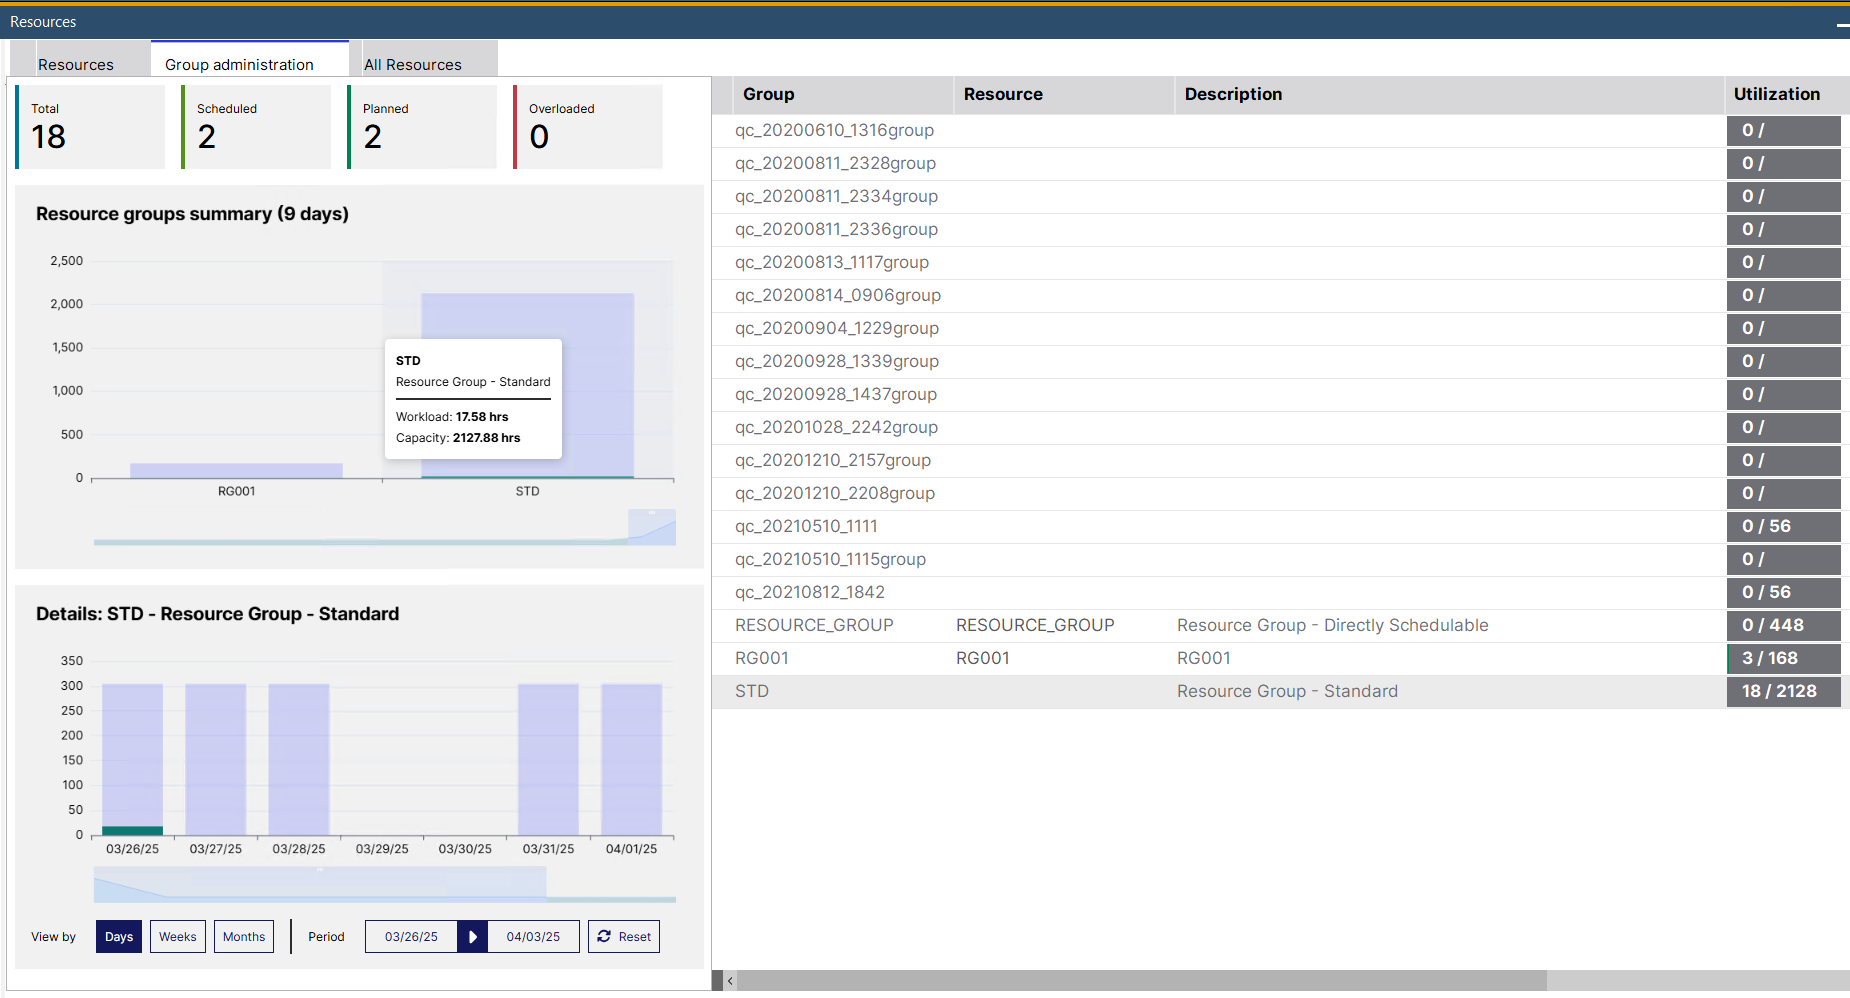Screen dimensions: 1850x998
Task: Click the Total 18 summary card
Action: point(89,127)
